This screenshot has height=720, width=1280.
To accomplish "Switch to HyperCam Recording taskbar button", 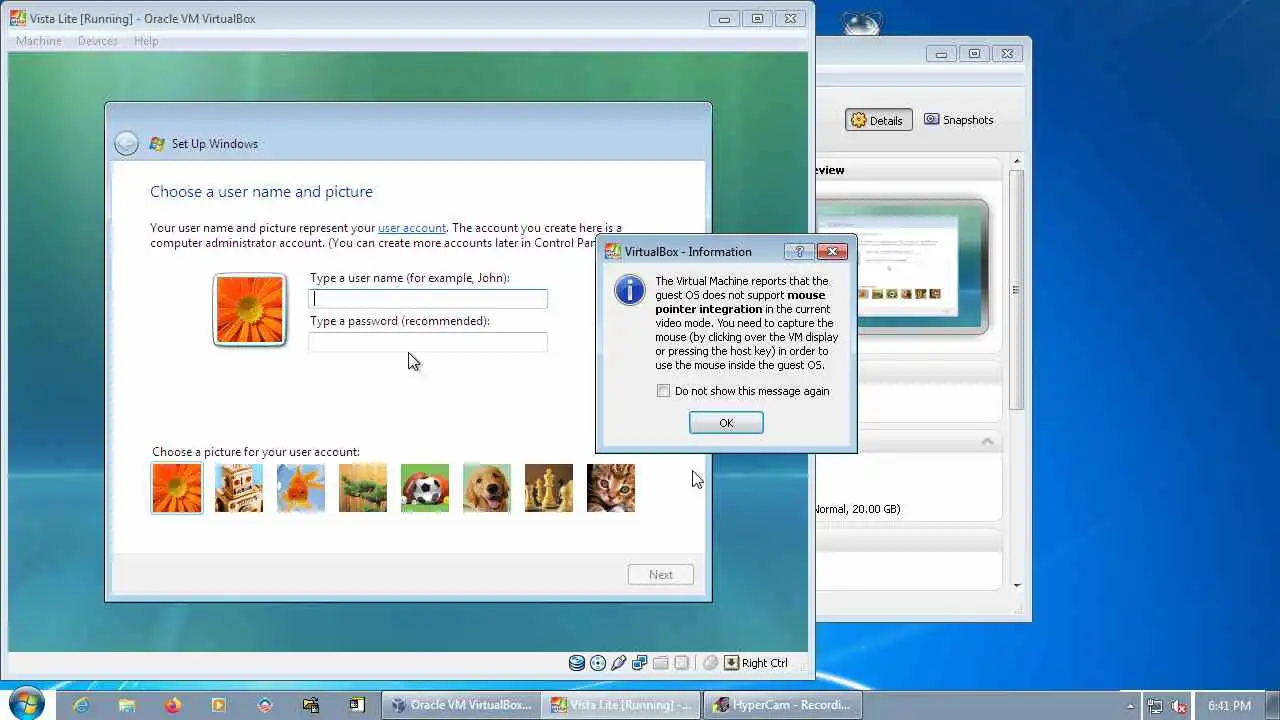I will tap(782, 705).
